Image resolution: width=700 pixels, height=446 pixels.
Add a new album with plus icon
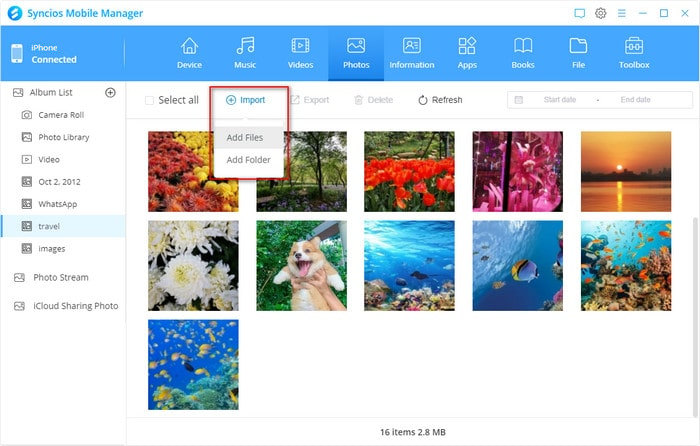coord(110,92)
